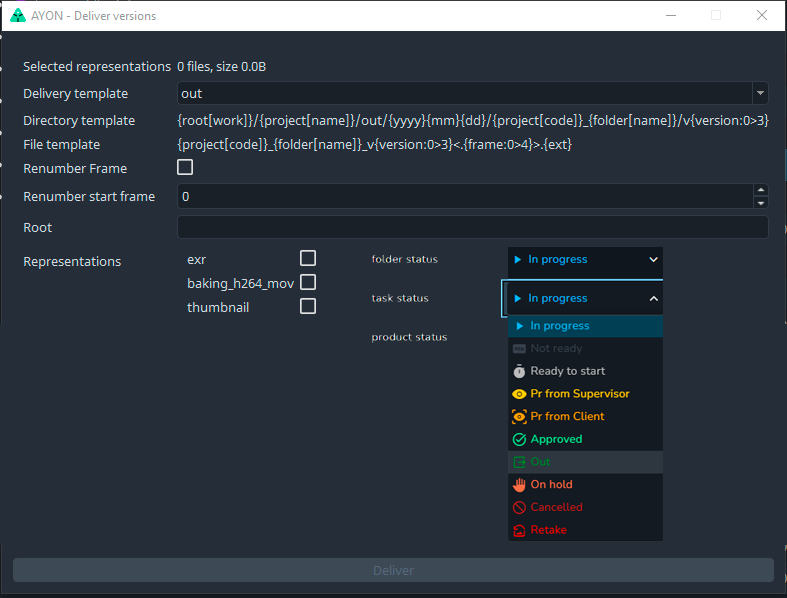This screenshot has height=598, width=787.
Task: Click the Representations label
Action: coord(72,262)
